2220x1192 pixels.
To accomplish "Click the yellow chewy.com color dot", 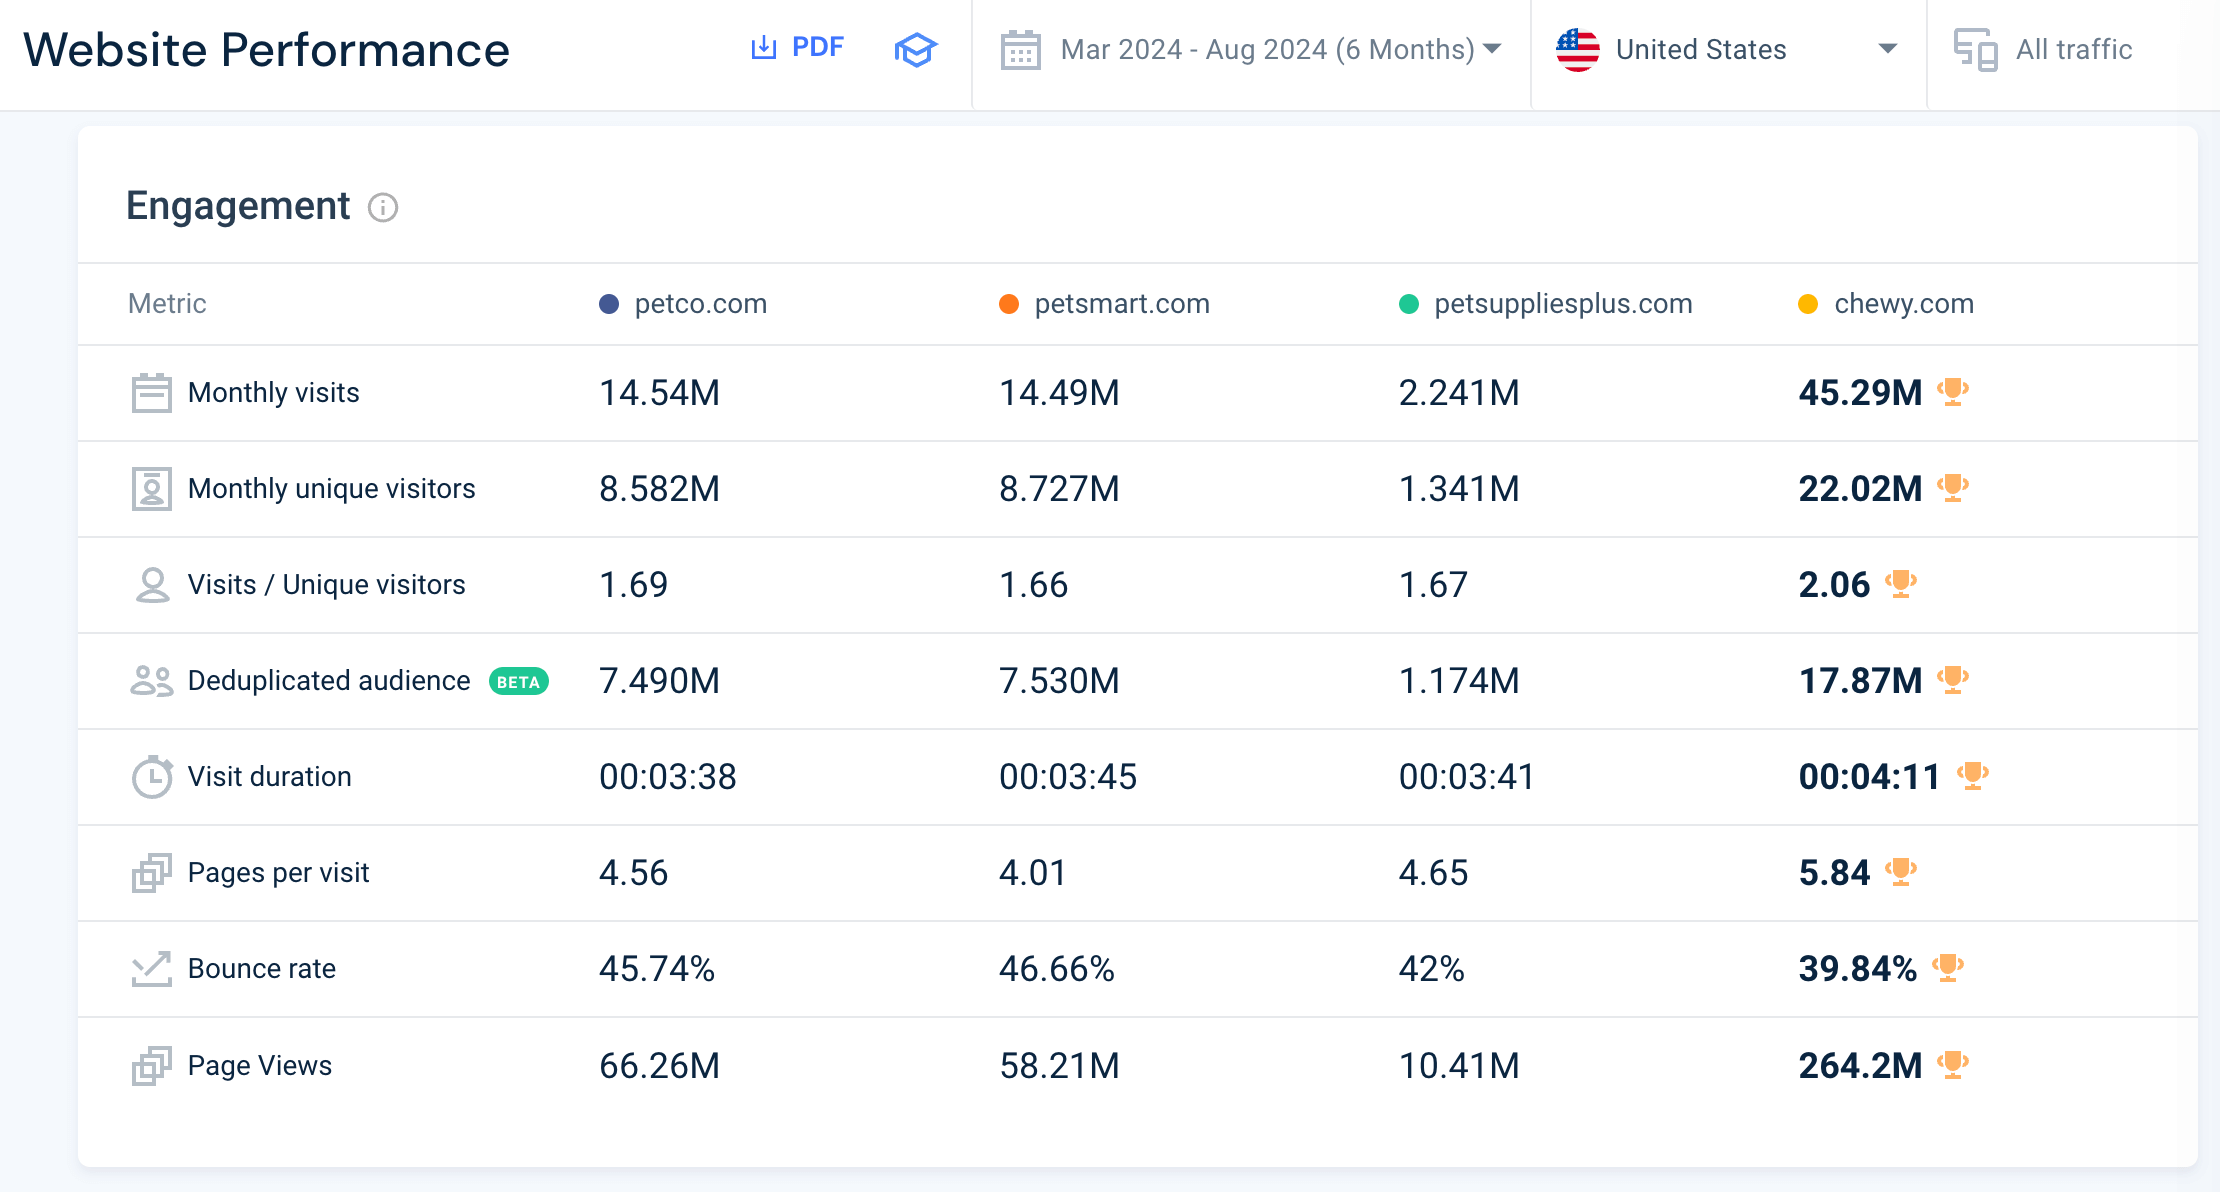I will tap(1807, 304).
